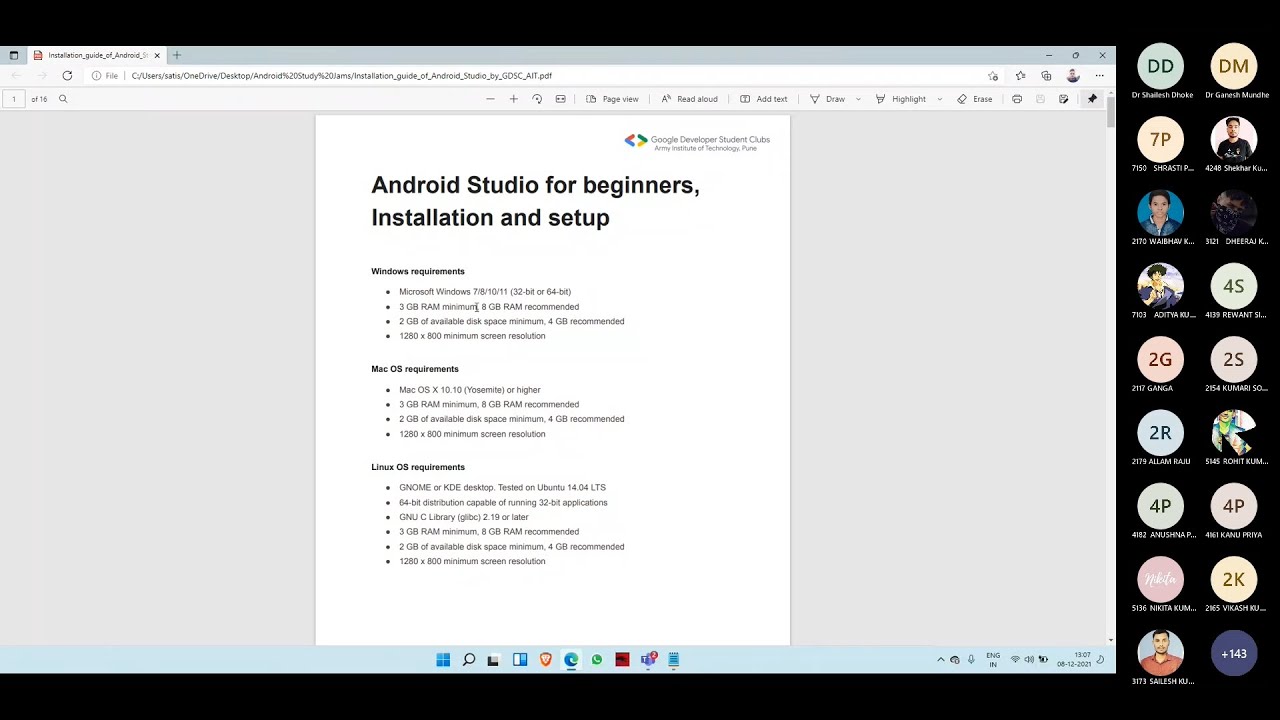
Task: Open Edge tab actions menu
Action: tap(14, 55)
